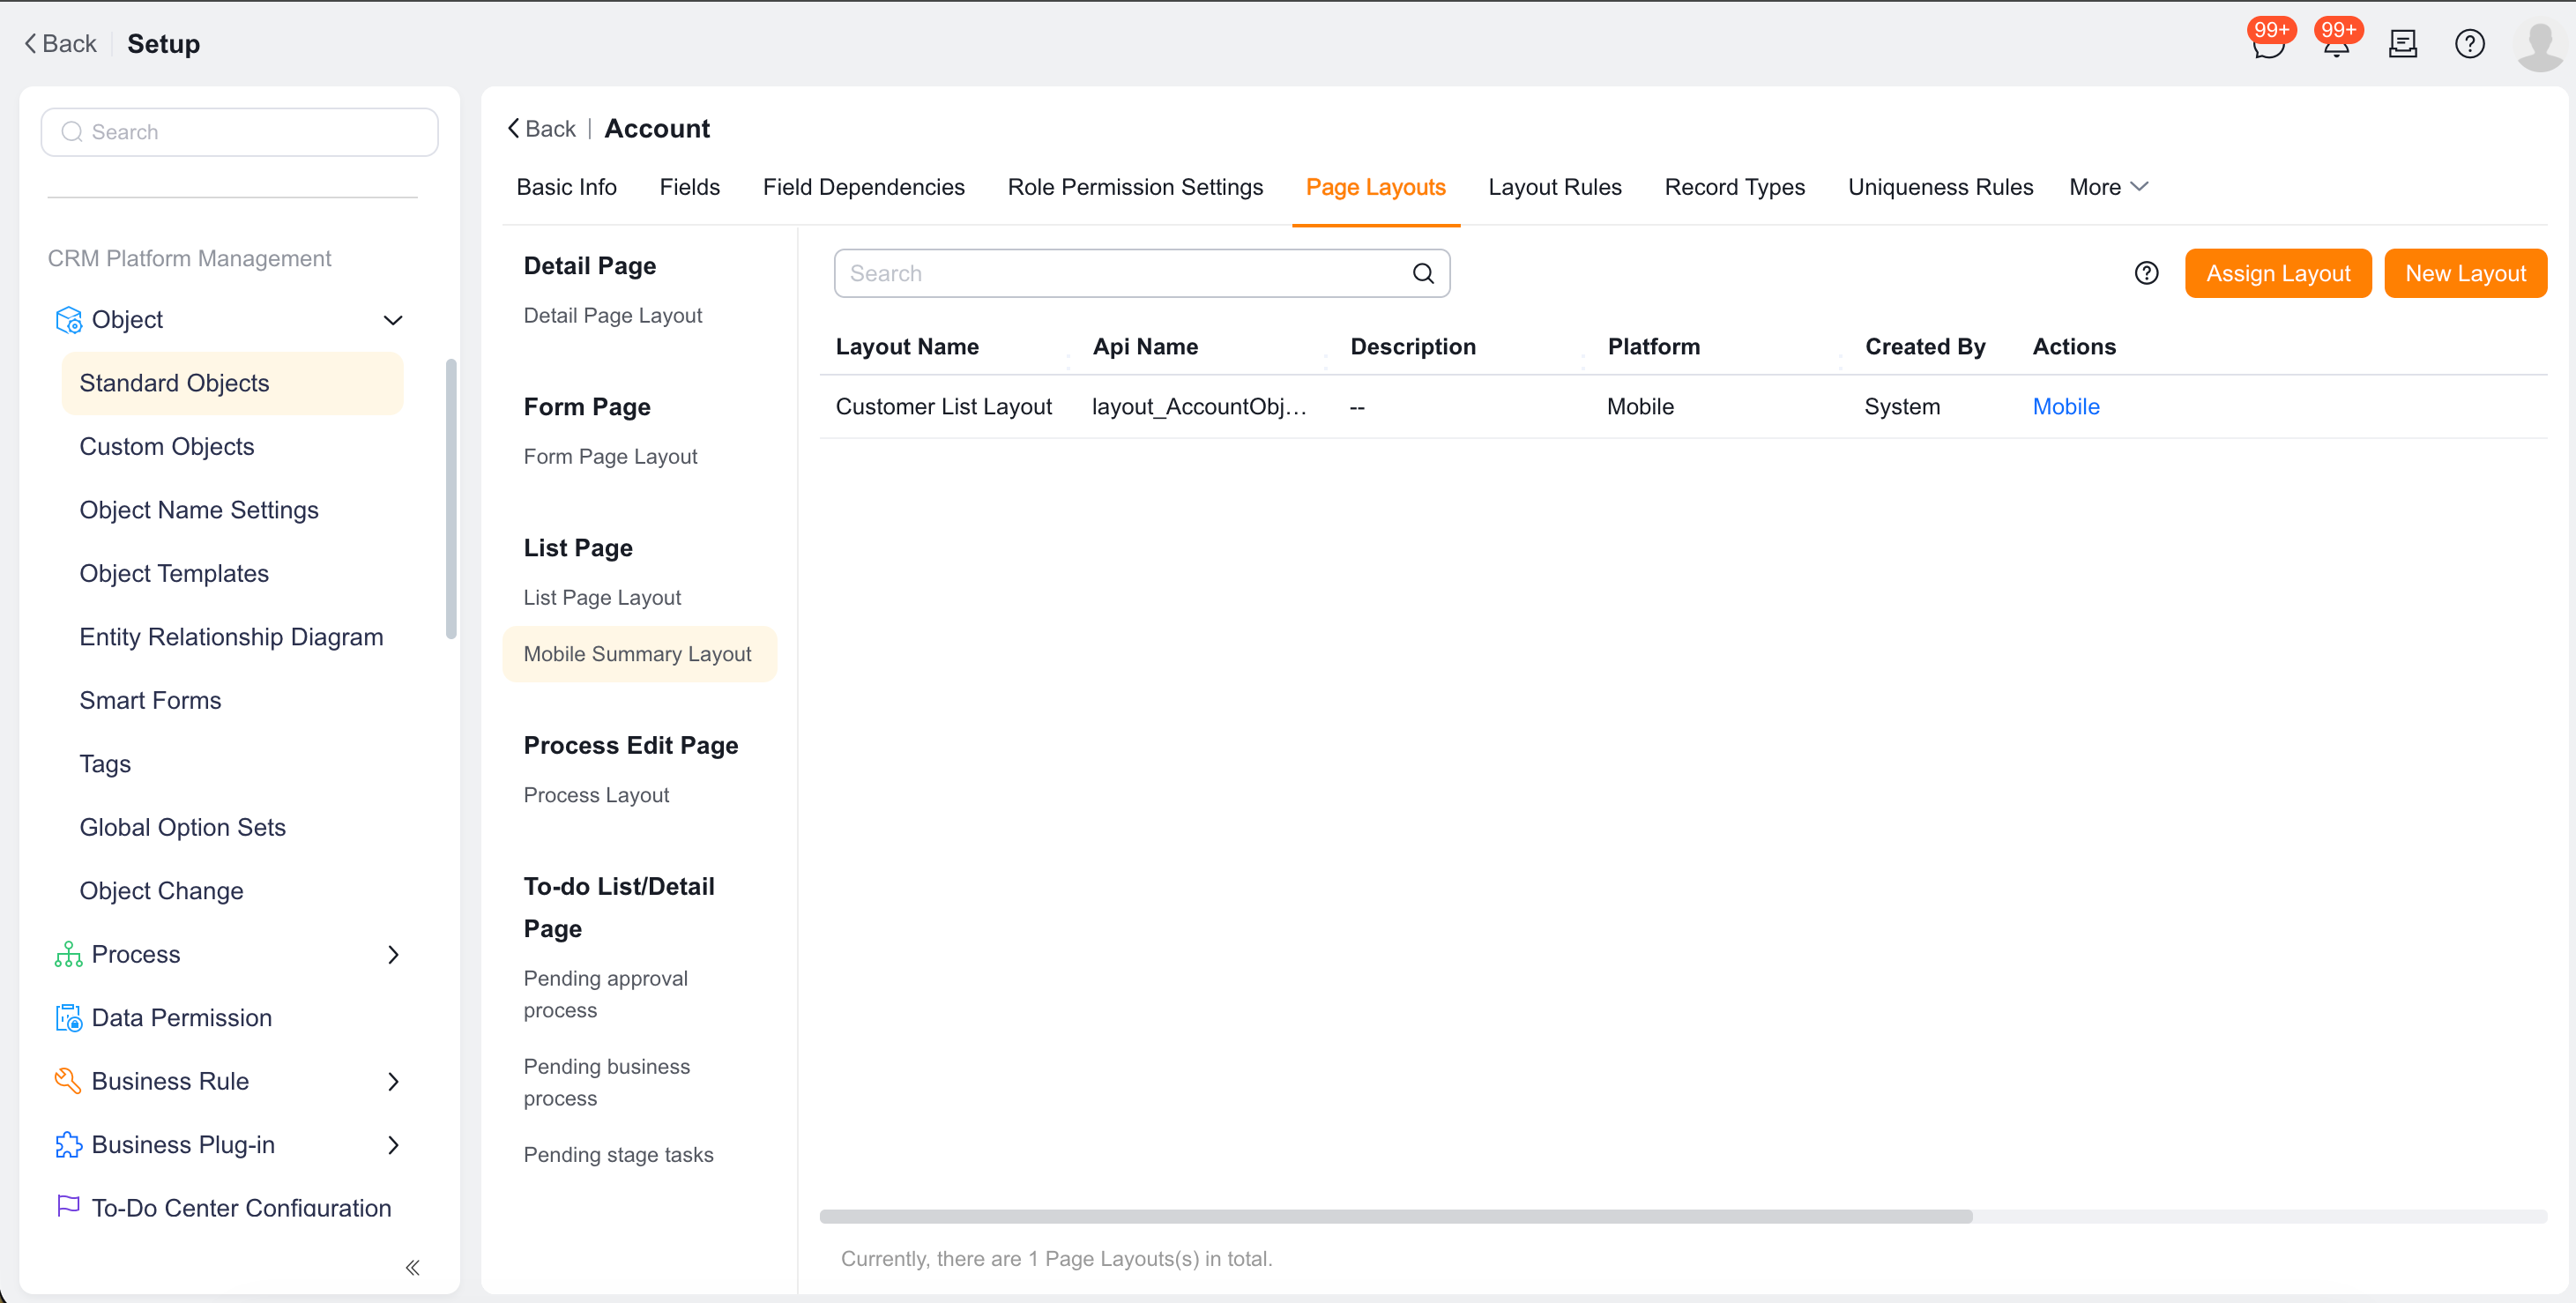The height and width of the screenshot is (1303, 2576).
Task: Open the Field Dependencies tab
Action: [x=863, y=187]
